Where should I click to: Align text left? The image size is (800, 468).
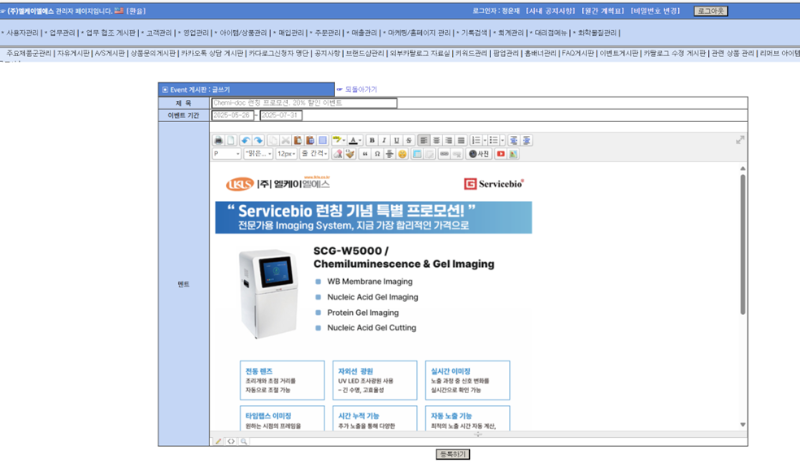[x=423, y=140]
